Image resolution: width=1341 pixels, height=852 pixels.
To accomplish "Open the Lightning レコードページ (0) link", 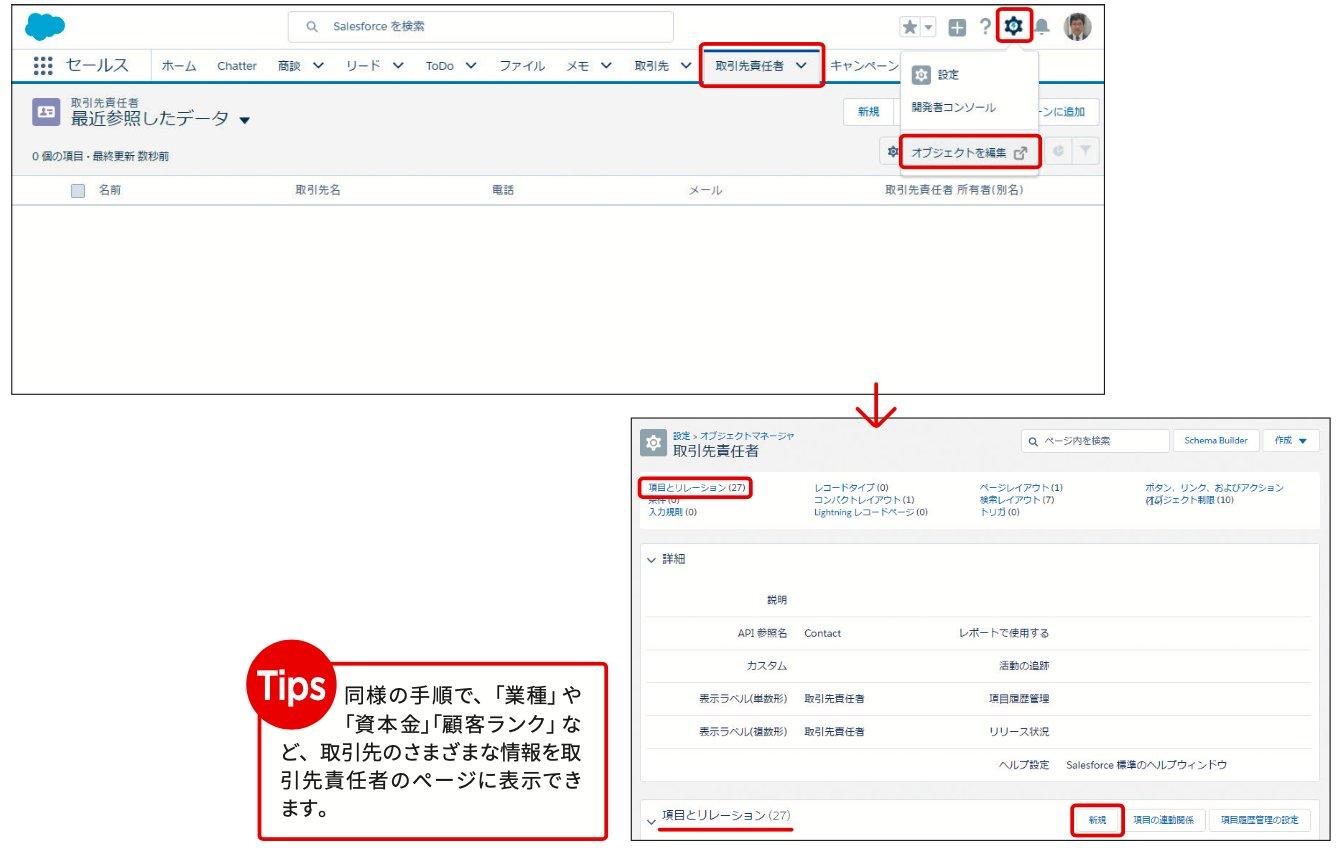I will 871,512.
